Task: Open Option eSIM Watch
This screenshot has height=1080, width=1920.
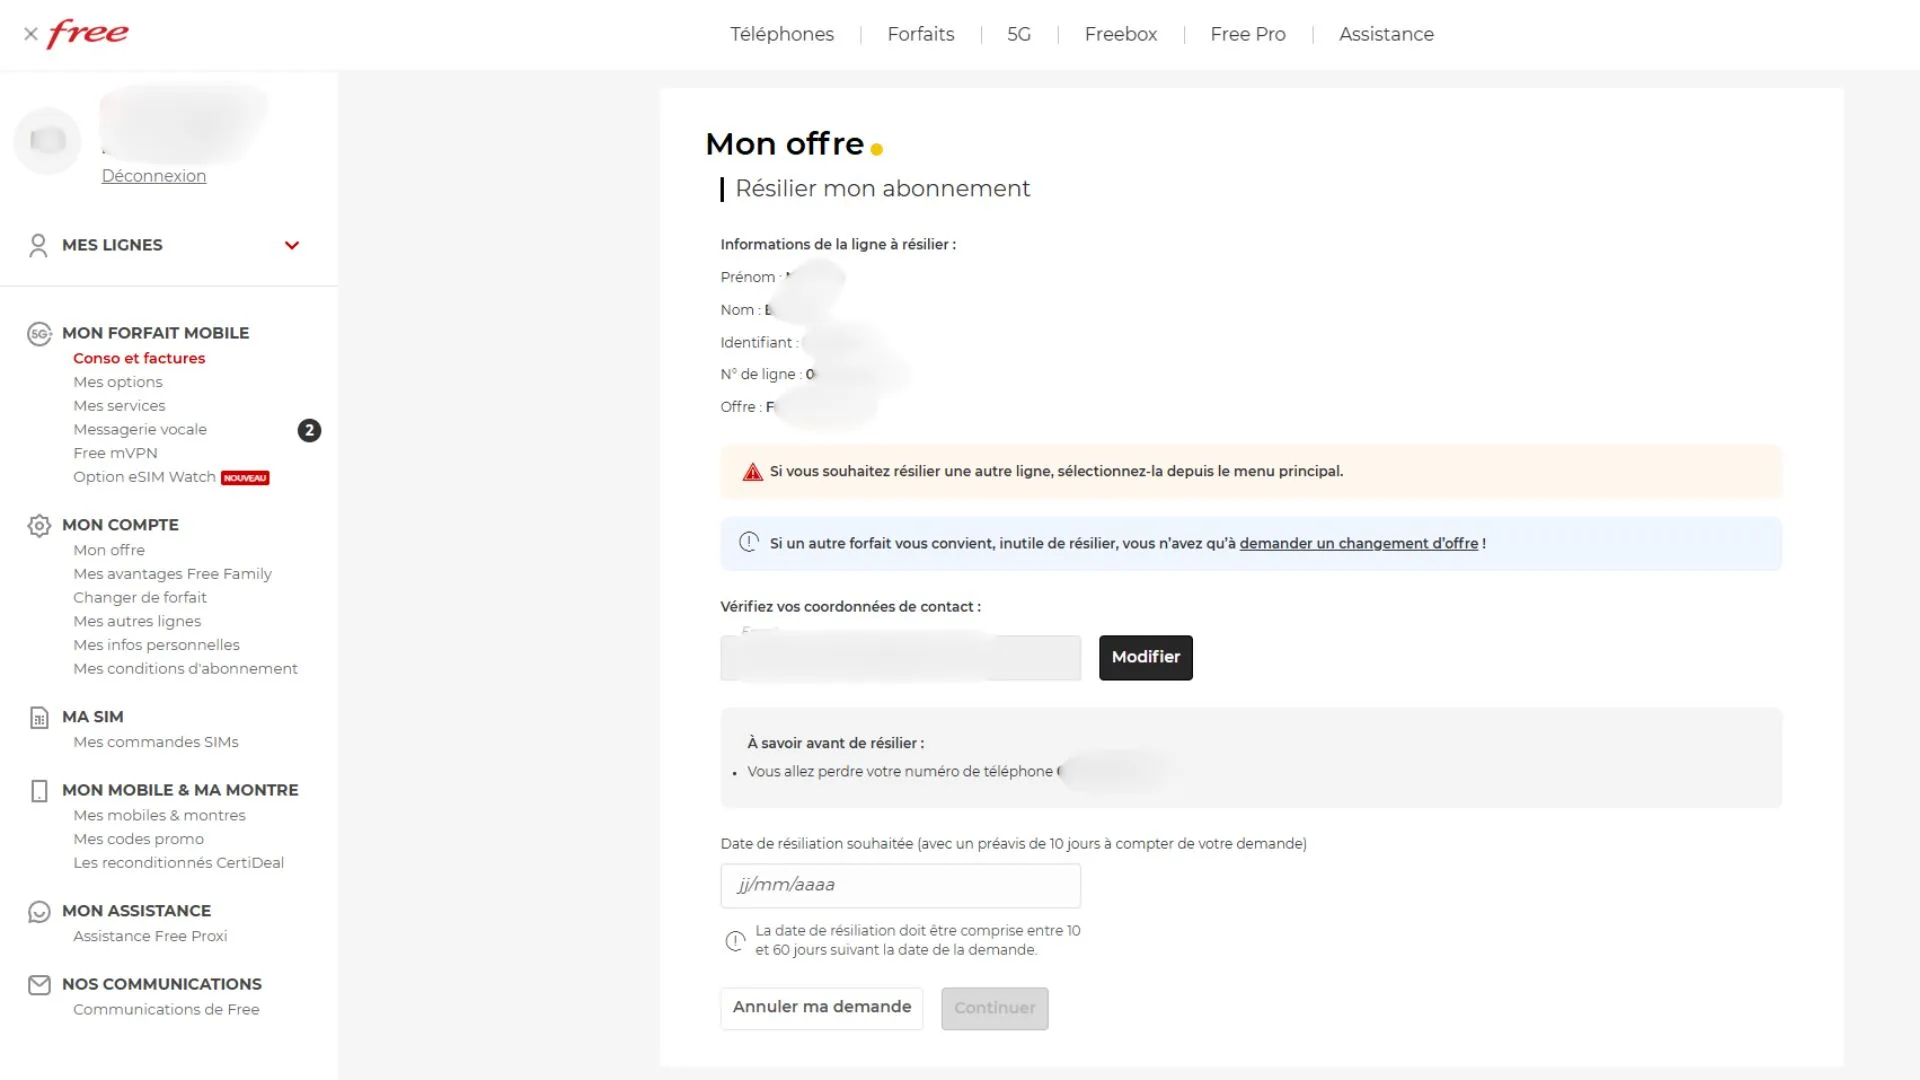Action: pos(144,477)
